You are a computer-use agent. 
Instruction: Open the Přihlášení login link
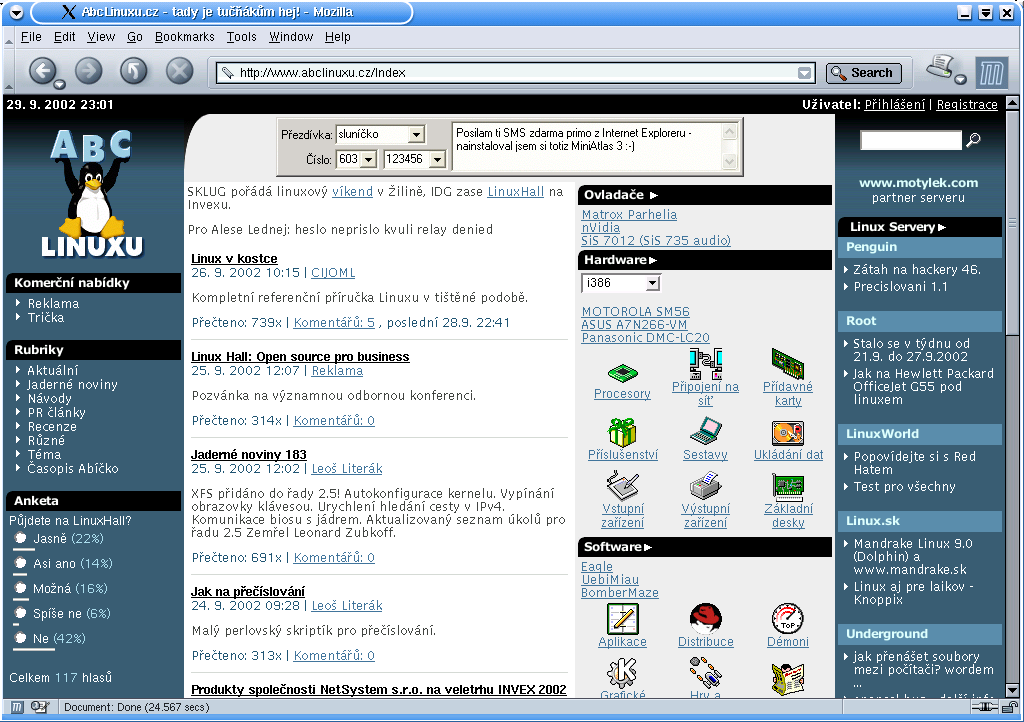pyautogui.click(x=895, y=104)
